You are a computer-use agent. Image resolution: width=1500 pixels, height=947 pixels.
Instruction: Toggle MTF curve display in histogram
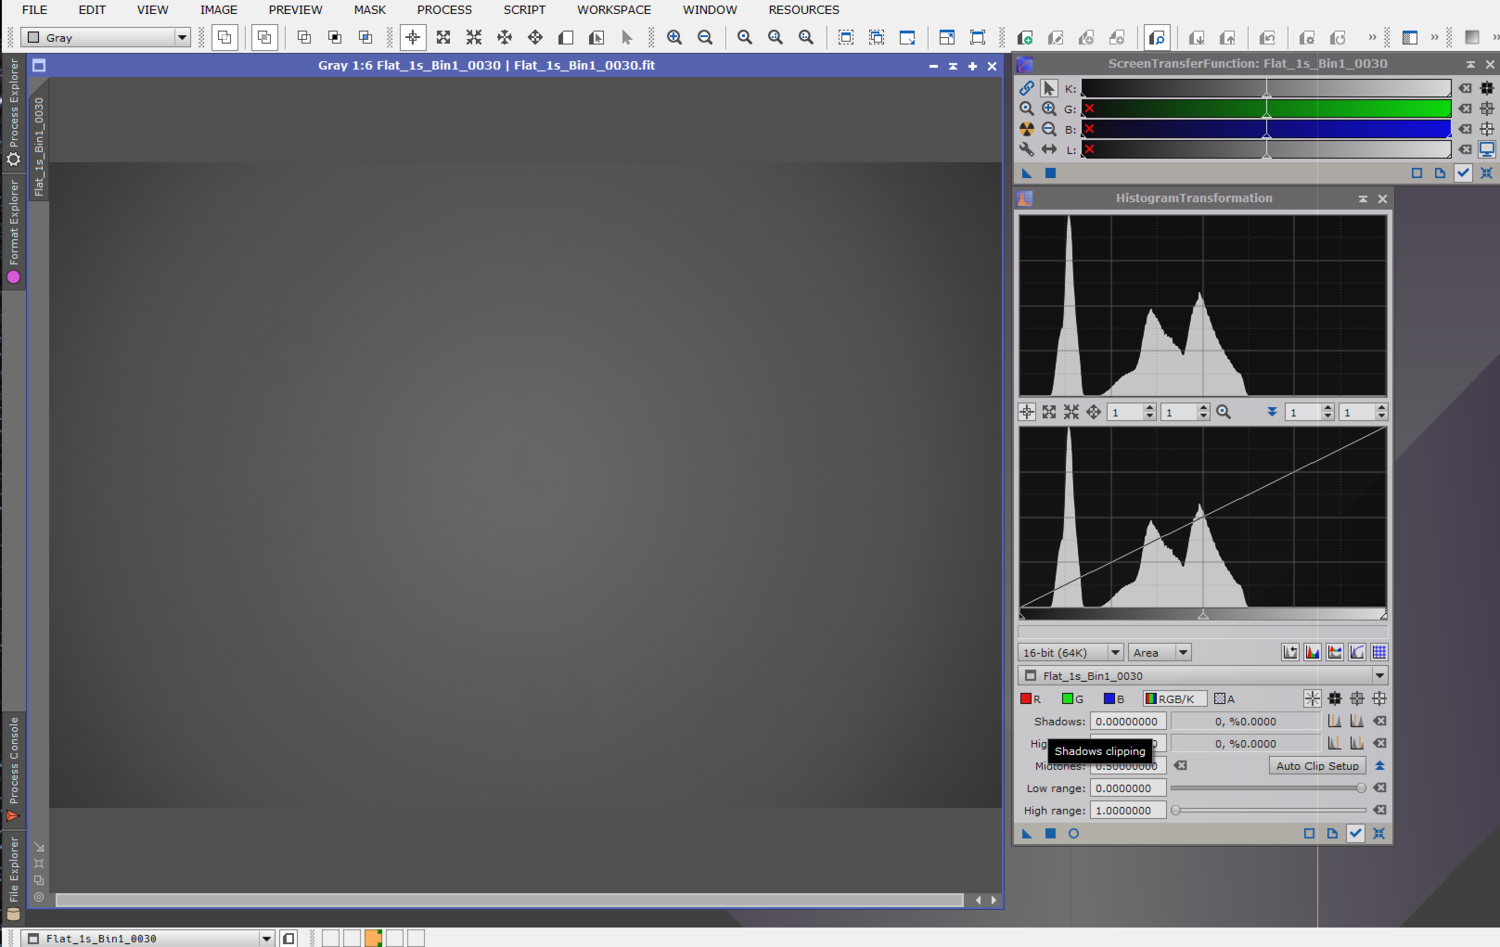[1357, 652]
